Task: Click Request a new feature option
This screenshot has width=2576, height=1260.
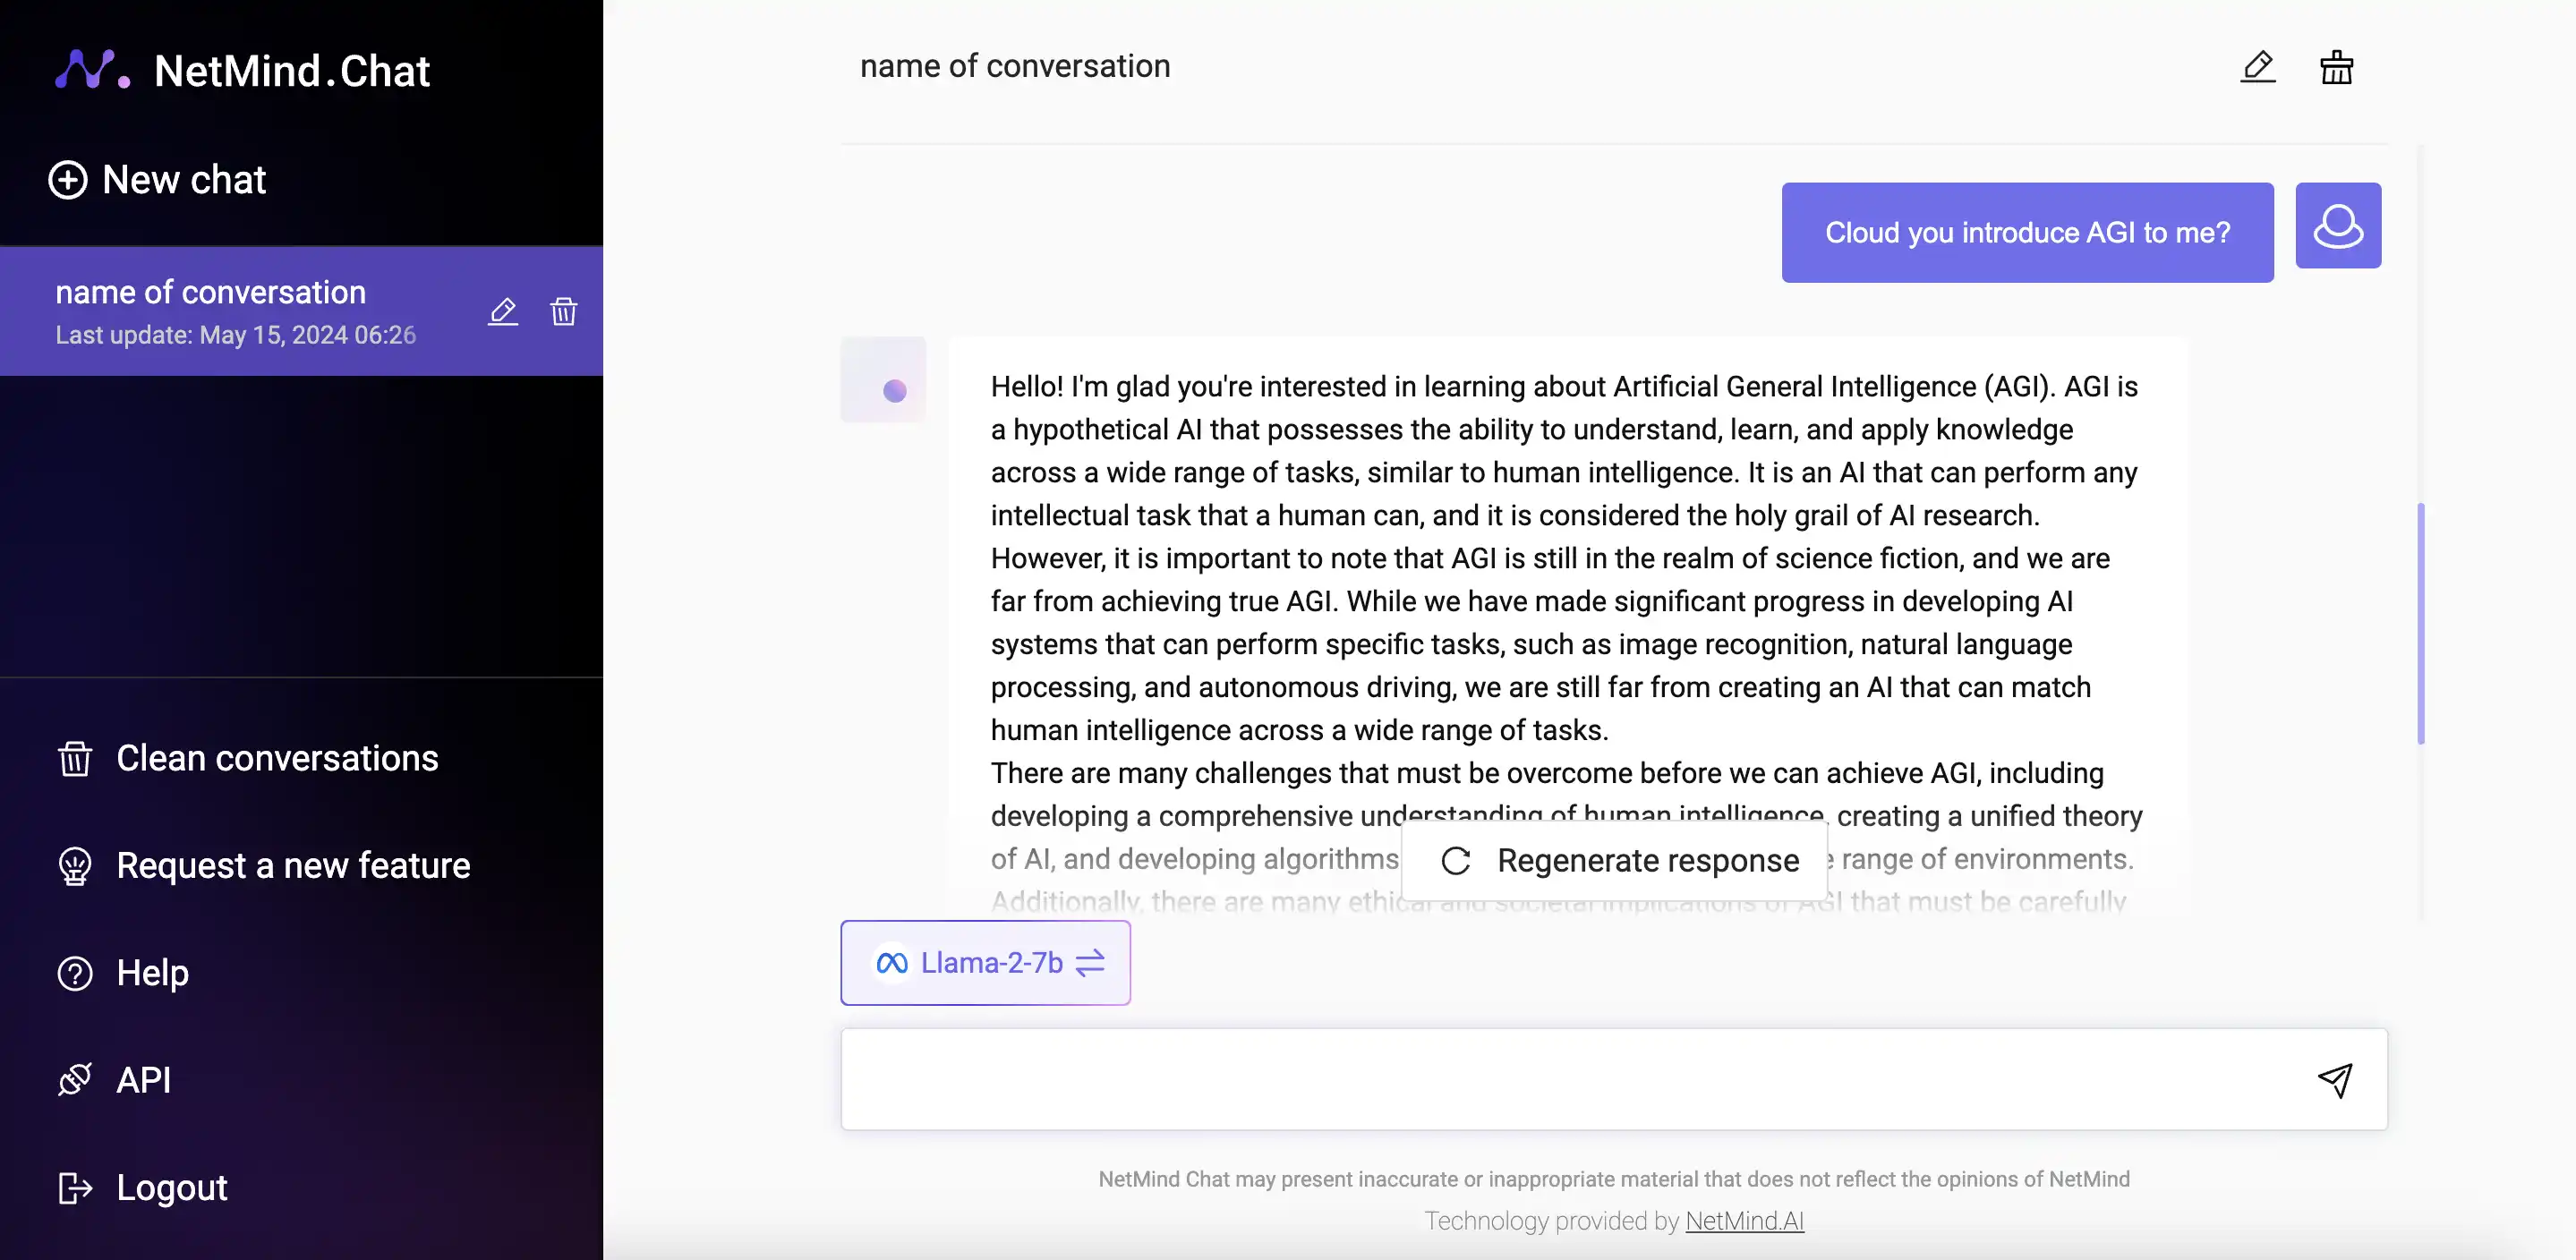Action: point(293,863)
